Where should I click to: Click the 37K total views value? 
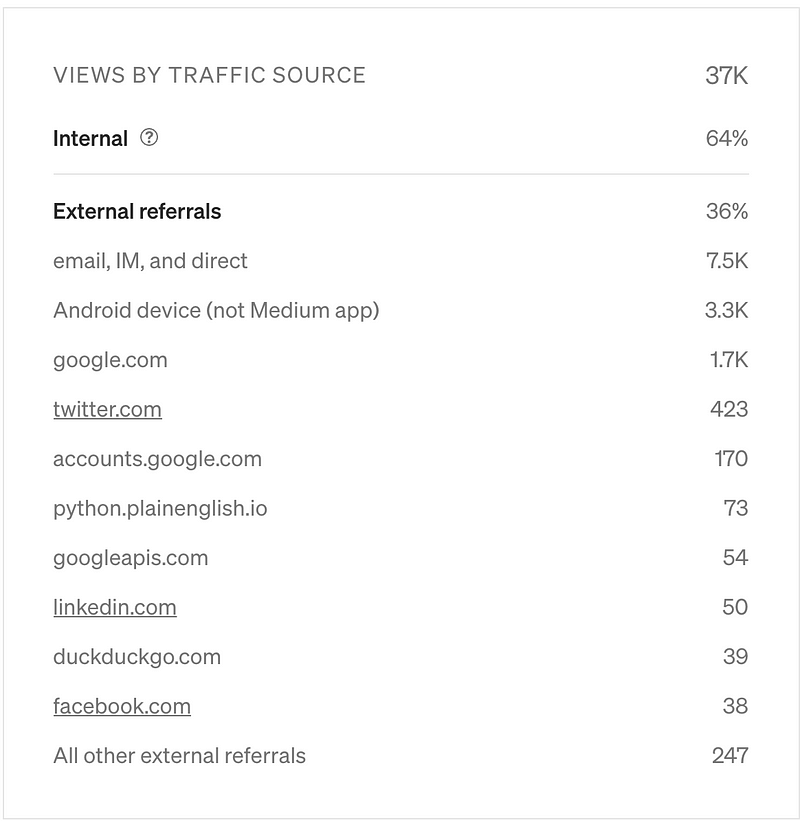point(726,75)
